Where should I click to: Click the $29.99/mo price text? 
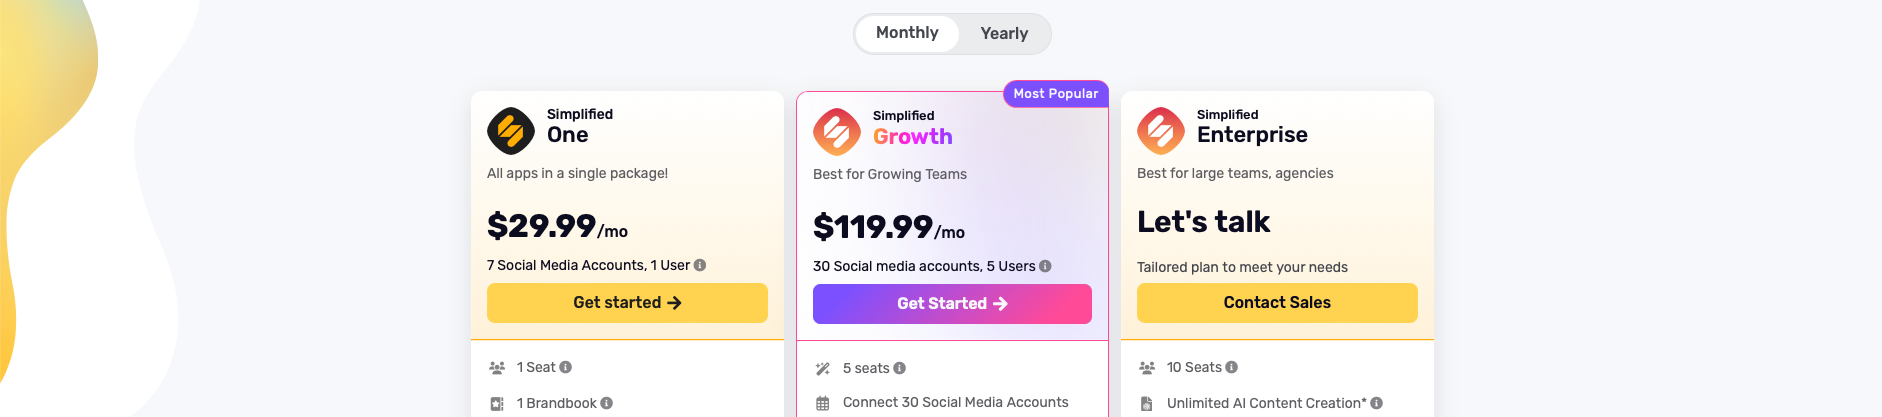coord(557,226)
